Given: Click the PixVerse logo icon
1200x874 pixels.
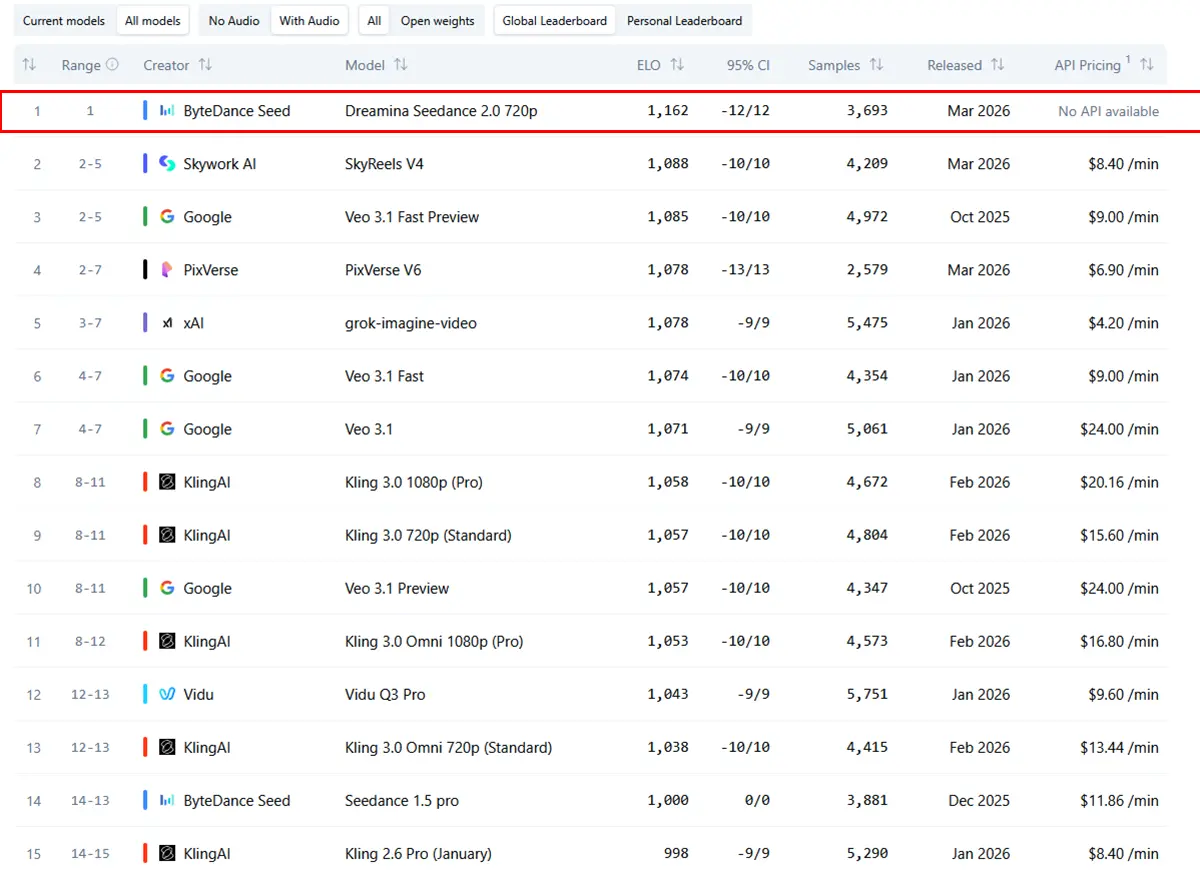Looking at the screenshot, I should tap(167, 270).
